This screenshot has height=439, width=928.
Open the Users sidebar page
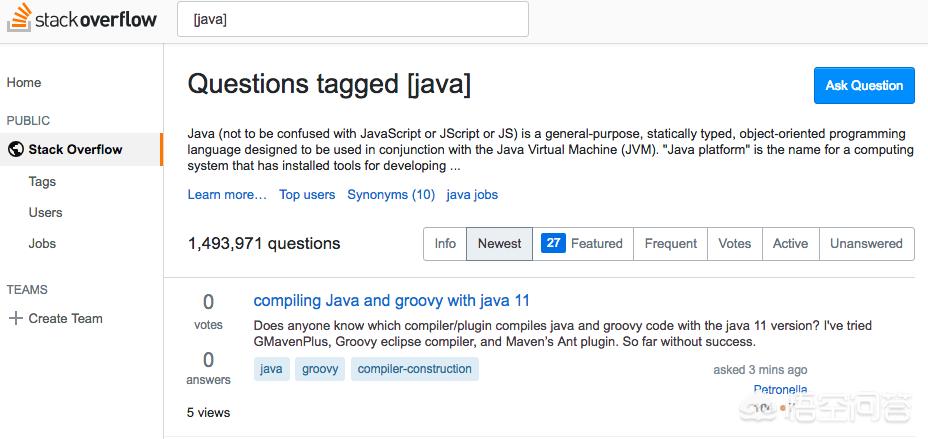[46, 212]
